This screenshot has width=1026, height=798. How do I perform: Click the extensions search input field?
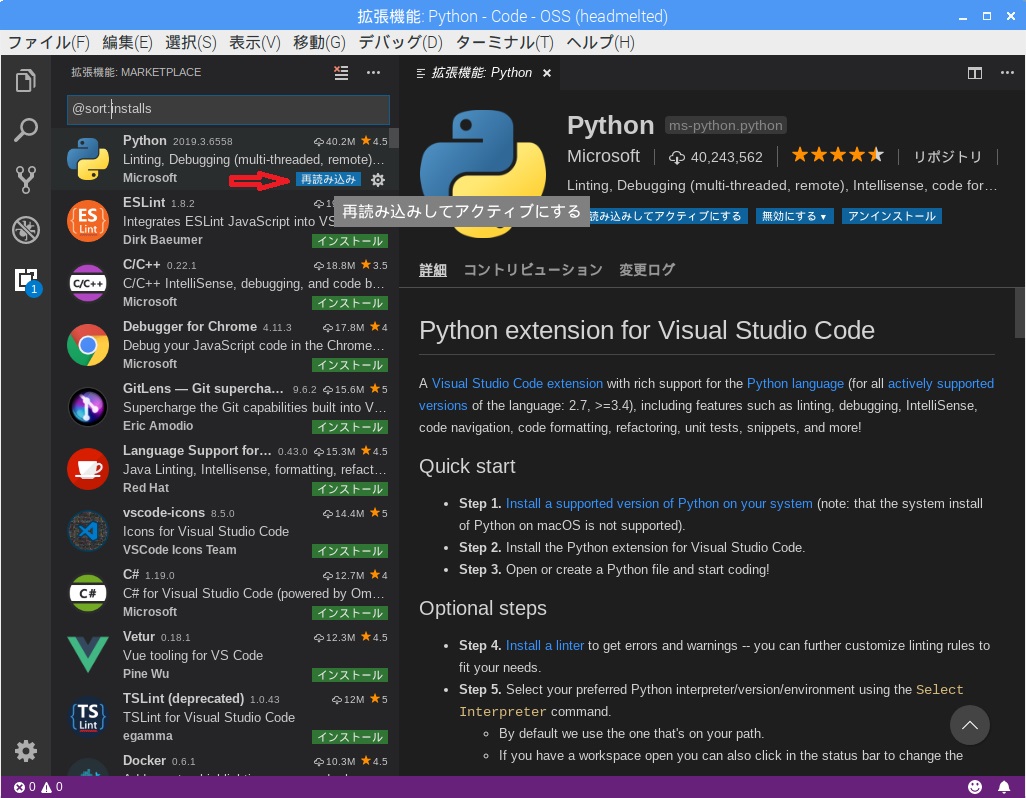coord(228,109)
